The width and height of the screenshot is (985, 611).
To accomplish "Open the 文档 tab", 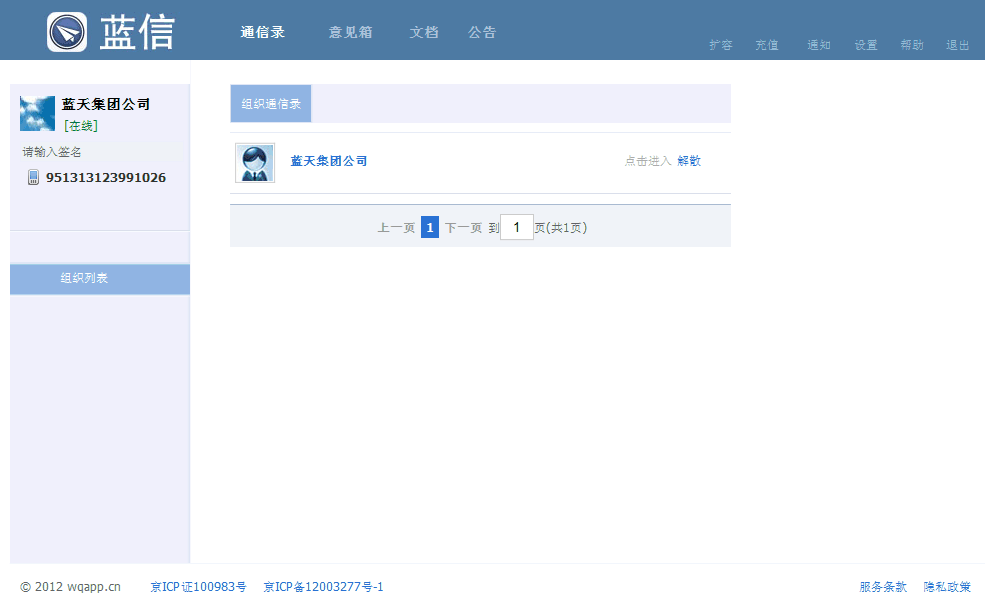I will click(423, 31).
